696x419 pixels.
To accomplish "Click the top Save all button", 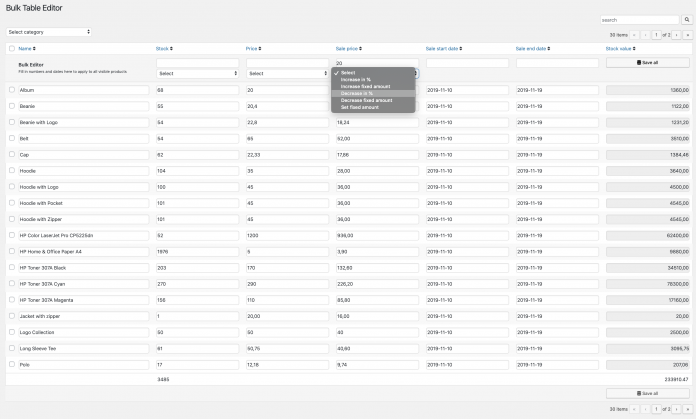I will coord(648,63).
